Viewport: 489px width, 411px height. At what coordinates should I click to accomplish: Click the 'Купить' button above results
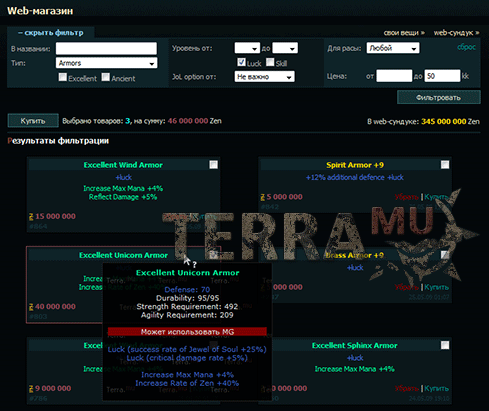click(x=33, y=121)
